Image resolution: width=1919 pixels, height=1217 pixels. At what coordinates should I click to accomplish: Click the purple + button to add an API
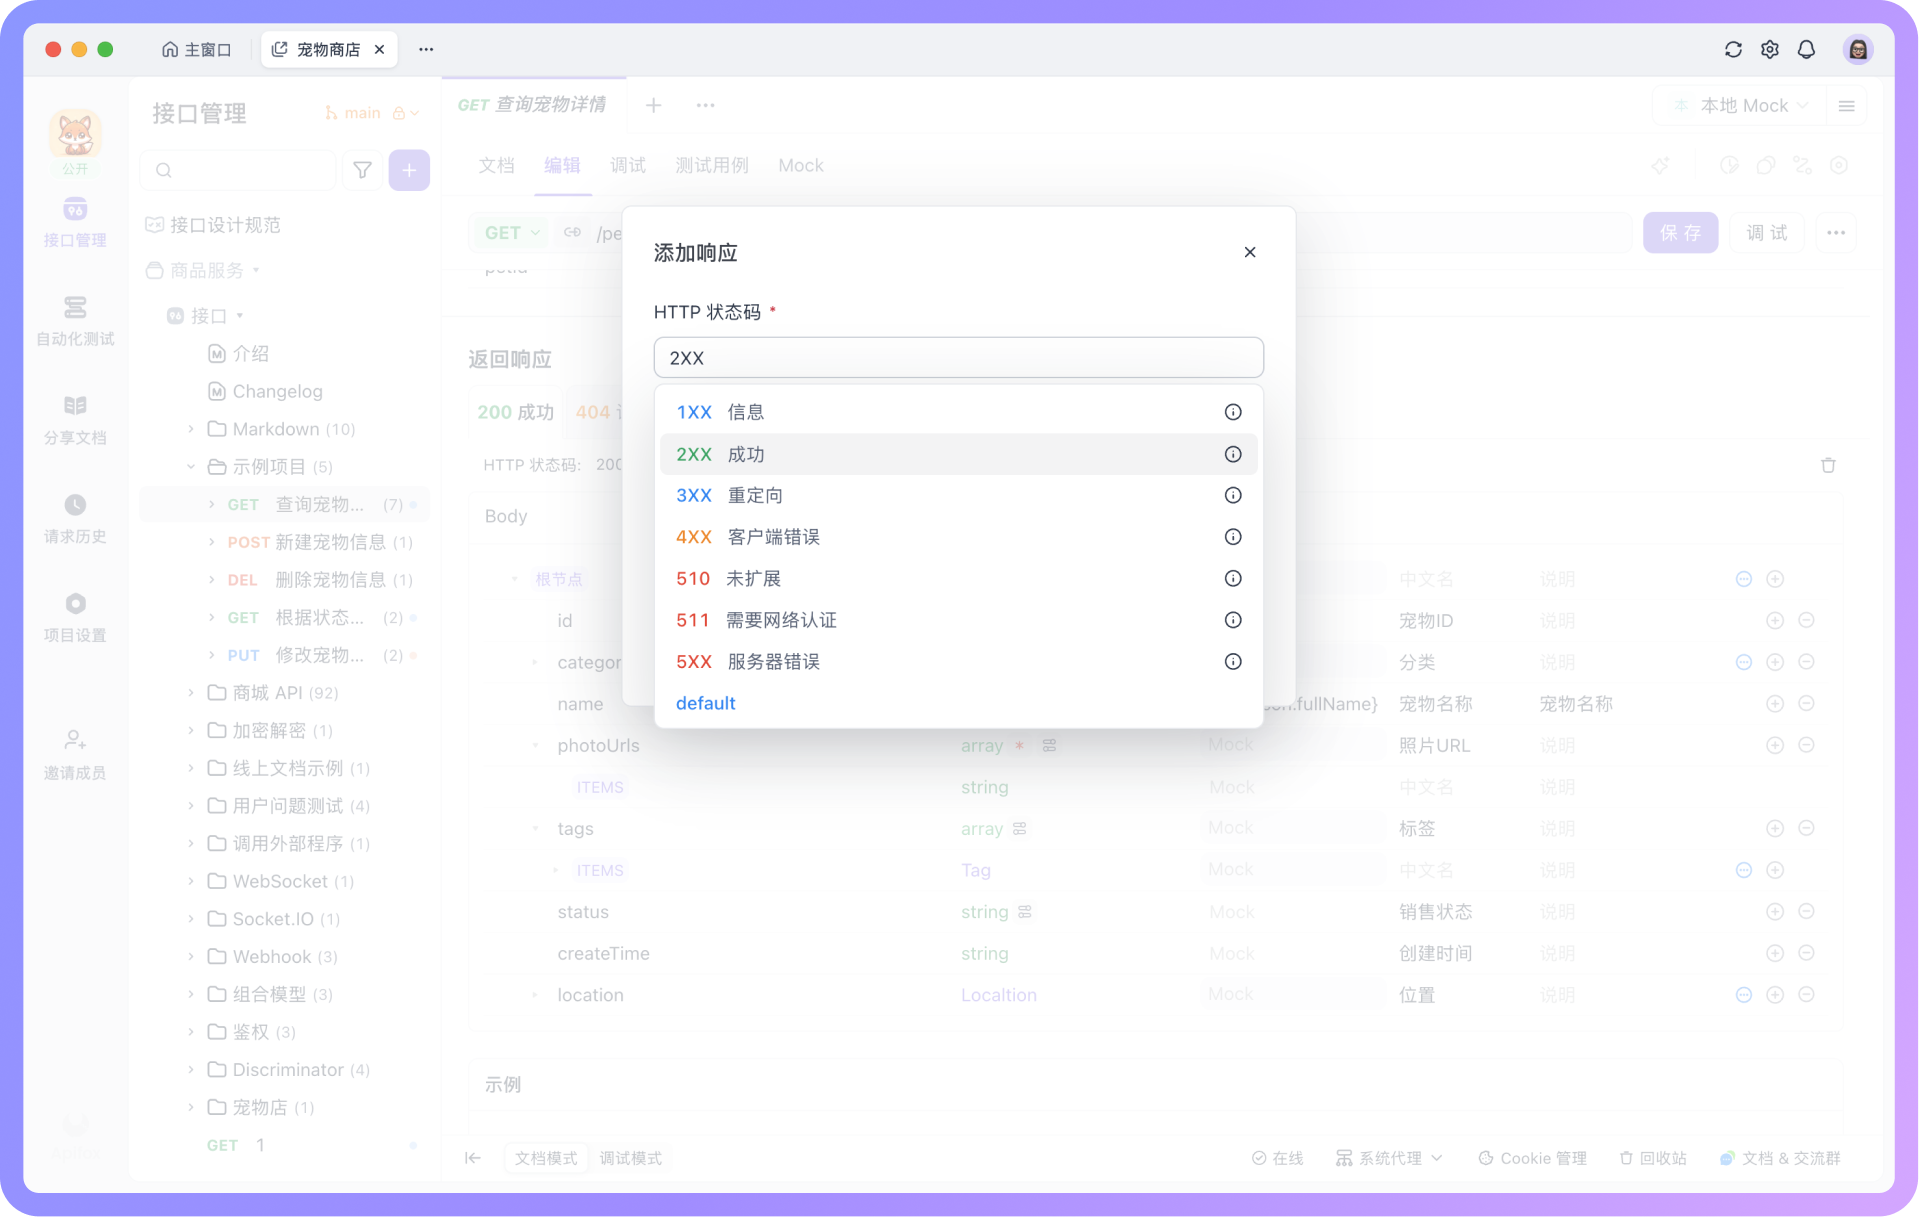tap(409, 170)
